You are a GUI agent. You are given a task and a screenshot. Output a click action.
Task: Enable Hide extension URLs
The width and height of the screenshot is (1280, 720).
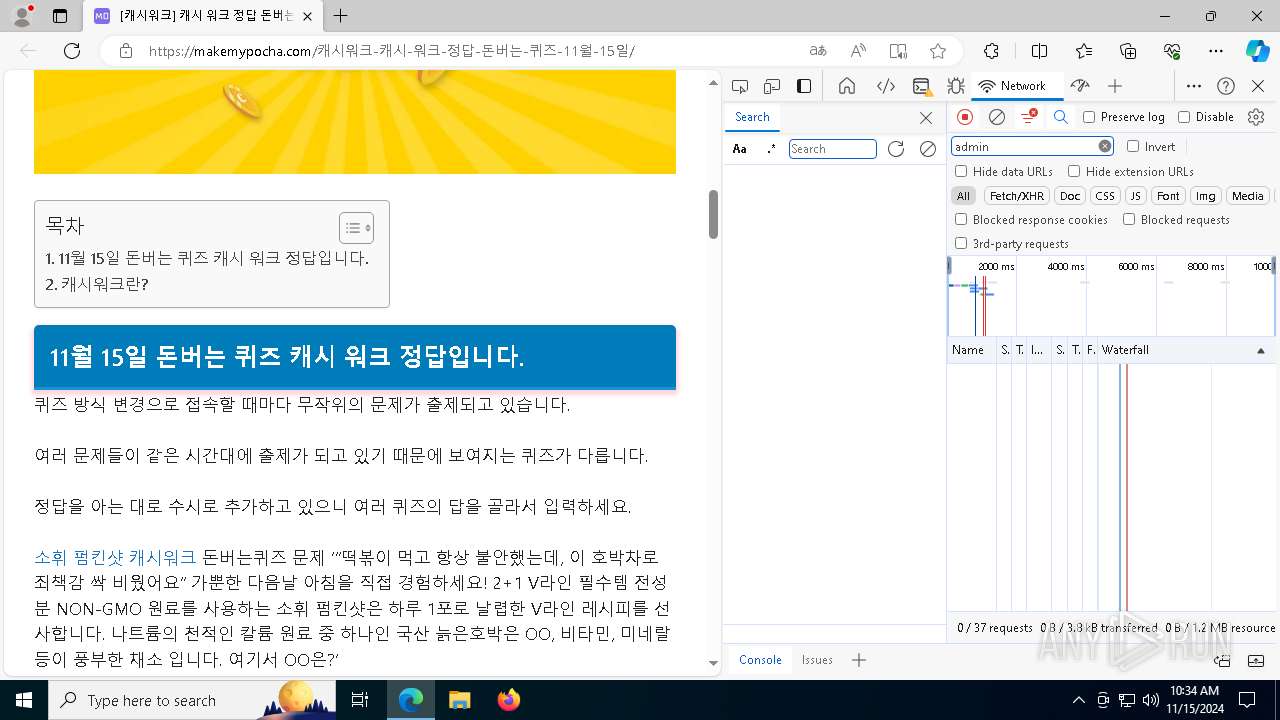1074,171
